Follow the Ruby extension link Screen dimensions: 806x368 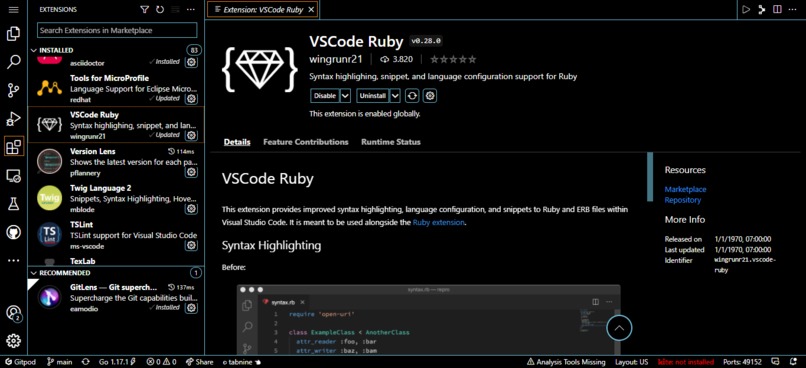click(x=438, y=223)
